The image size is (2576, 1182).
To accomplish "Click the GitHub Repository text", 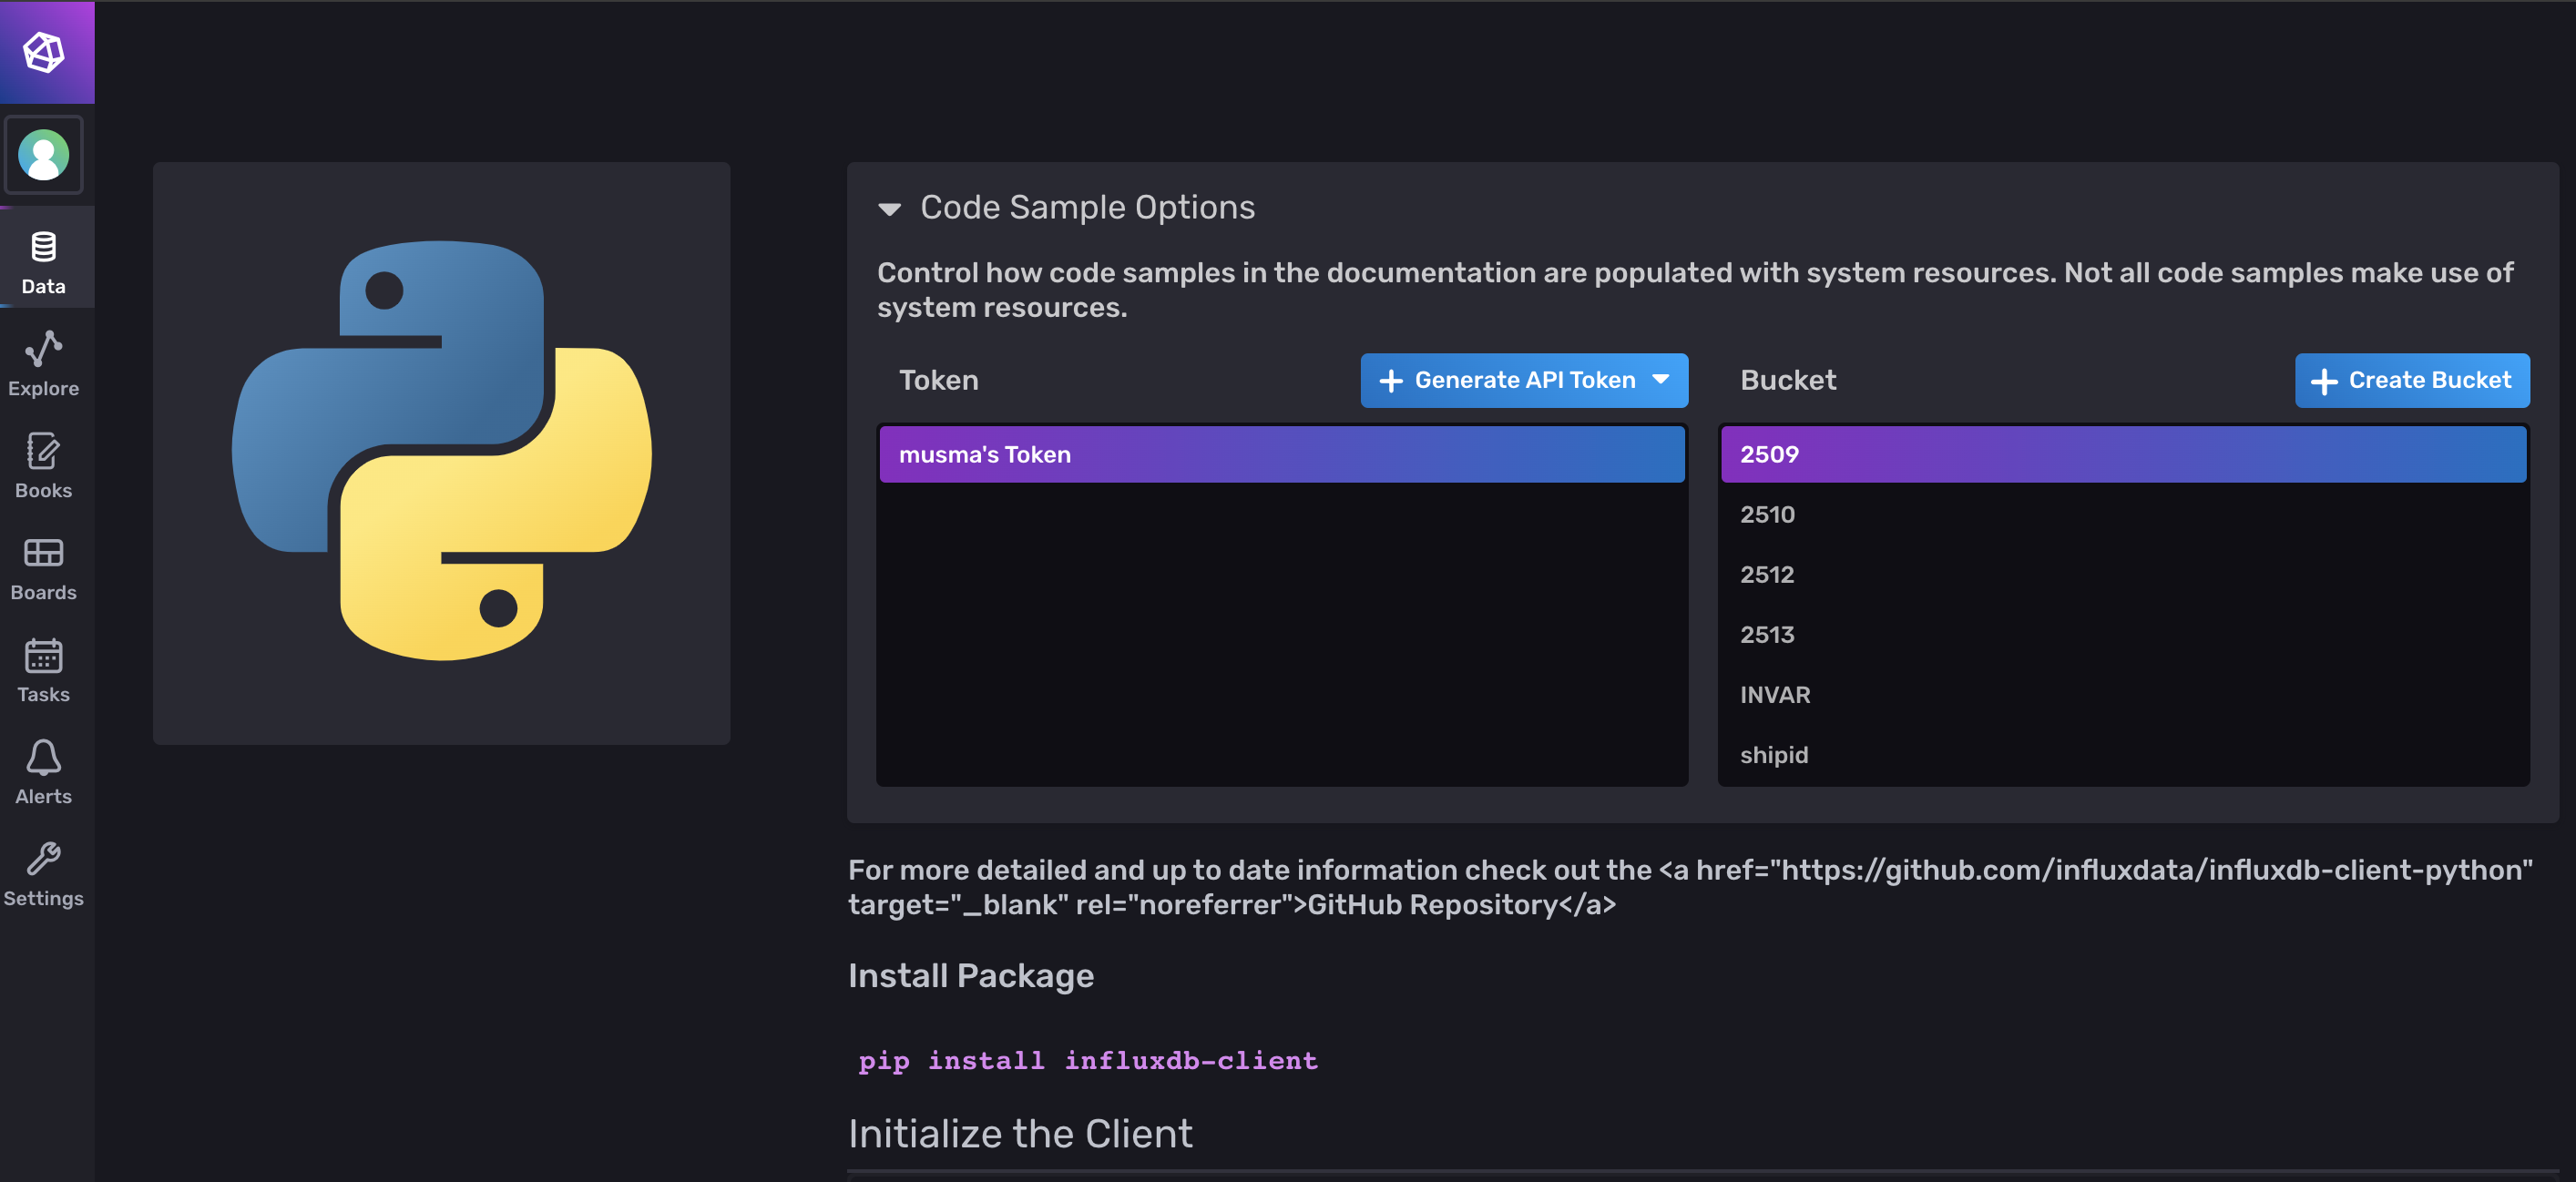I will click(1431, 904).
